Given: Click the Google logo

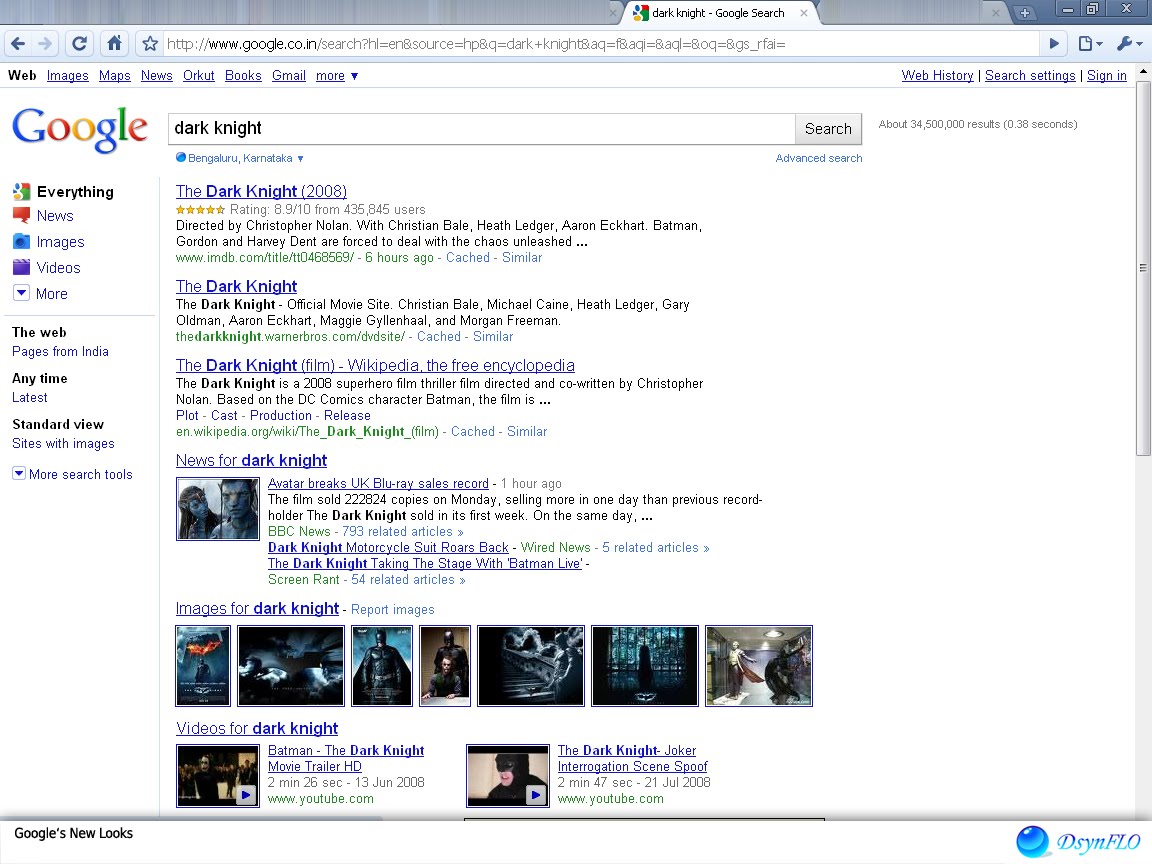Looking at the screenshot, I should [x=80, y=128].
